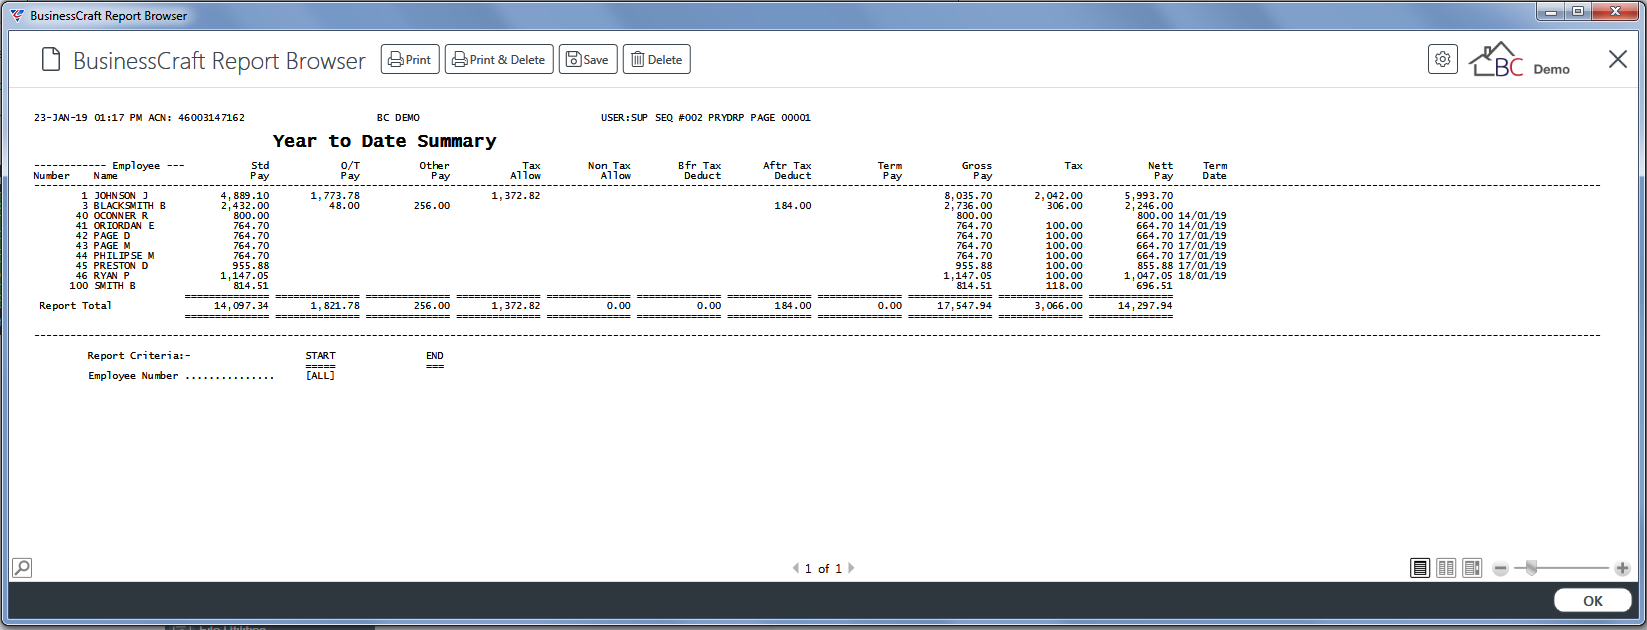Image resolution: width=1647 pixels, height=630 pixels.
Task: Click JOHNSON J's gross pay 8,035.70
Action: (x=968, y=196)
